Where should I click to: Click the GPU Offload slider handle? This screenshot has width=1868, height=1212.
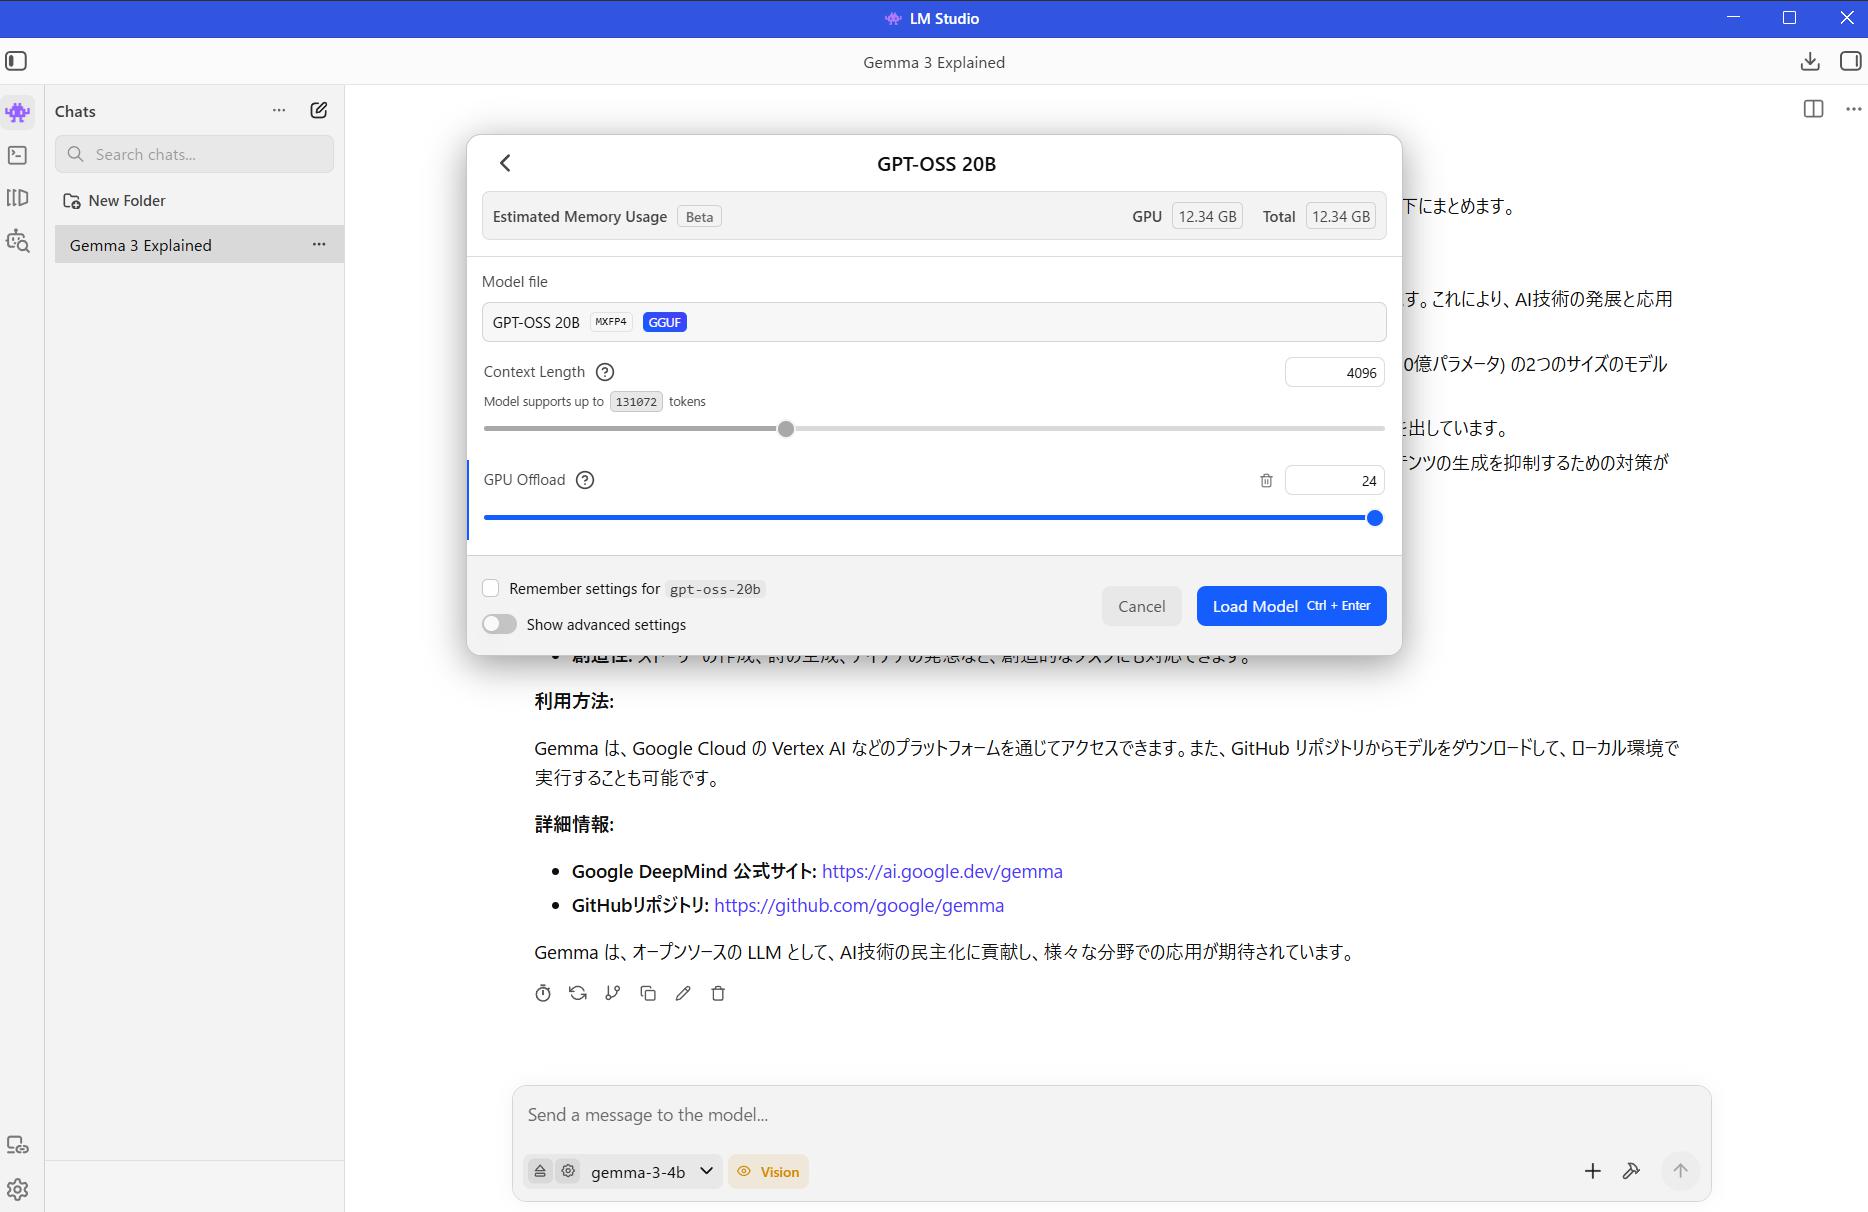[1374, 518]
